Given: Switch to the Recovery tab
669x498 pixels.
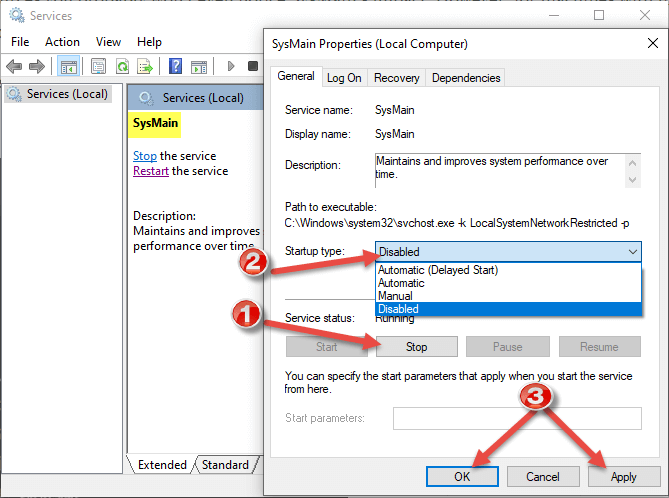Looking at the screenshot, I should coord(396,78).
